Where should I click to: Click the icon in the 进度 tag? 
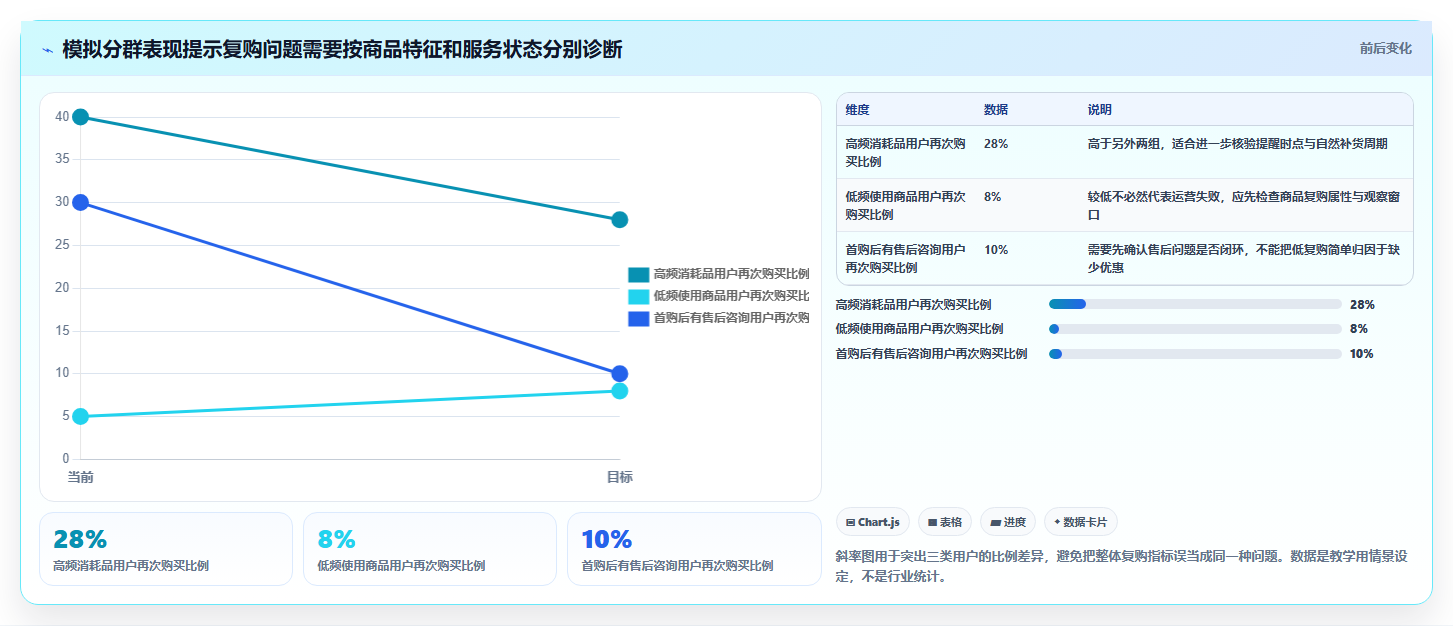click(x=995, y=522)
